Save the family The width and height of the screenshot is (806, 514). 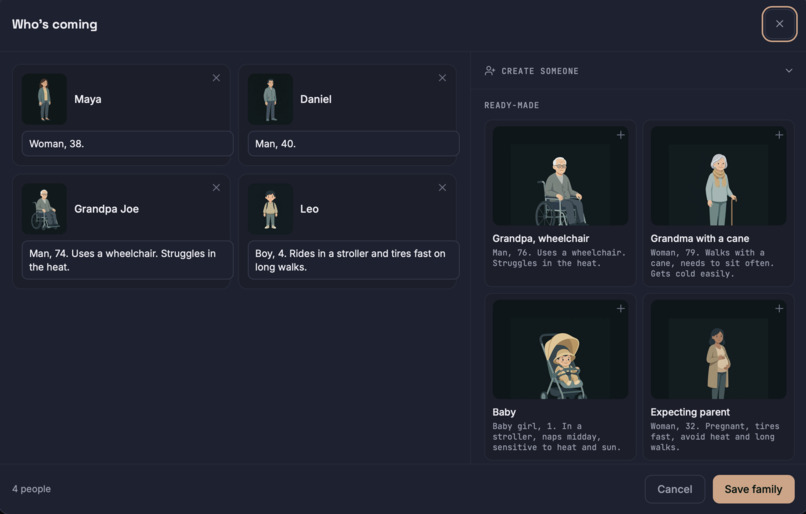click(x=754, y=489)
